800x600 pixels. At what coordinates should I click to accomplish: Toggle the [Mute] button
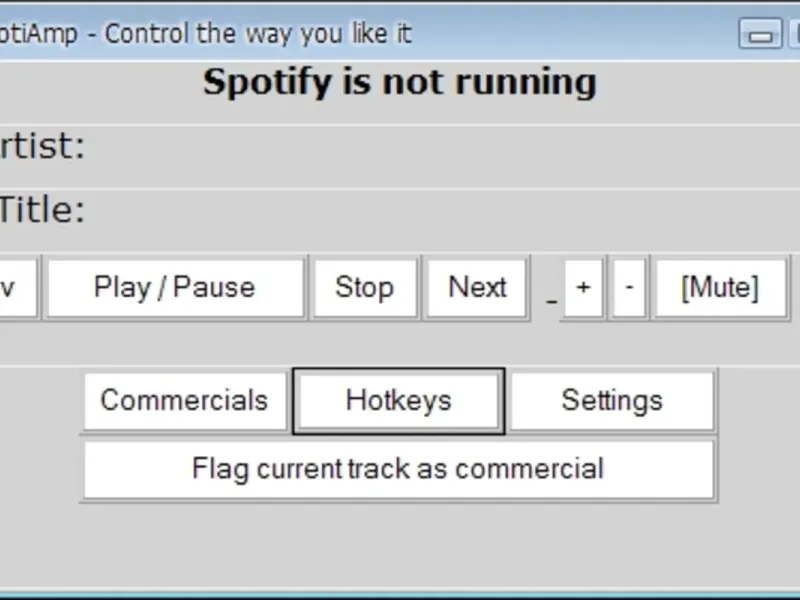pos(720,288)
